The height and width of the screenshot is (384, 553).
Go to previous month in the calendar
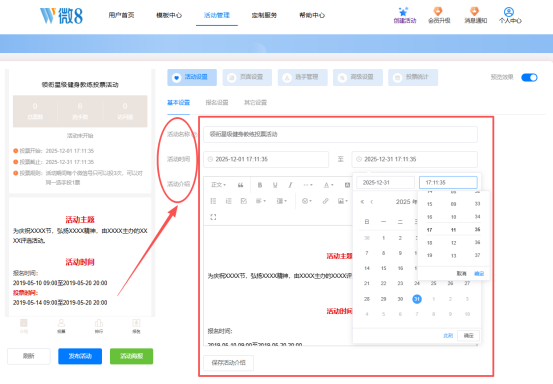tap(371, 202)
